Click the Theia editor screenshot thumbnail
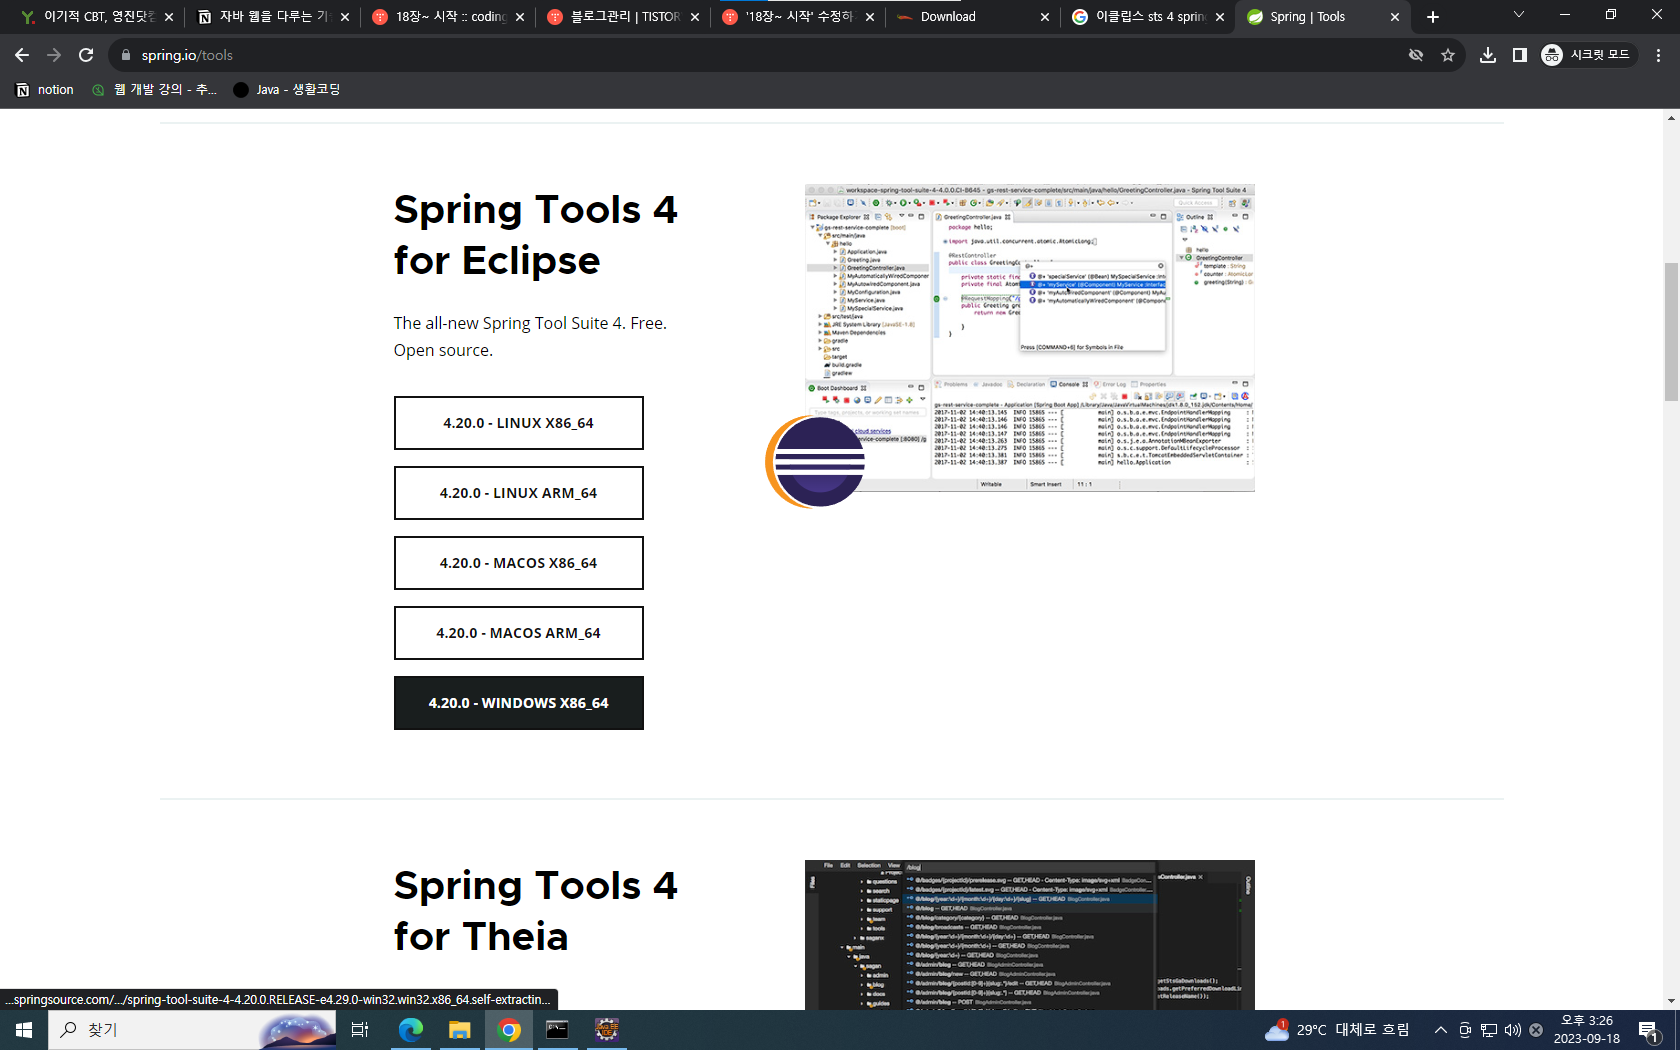1680x1050 pixels. coord(1029,935)
